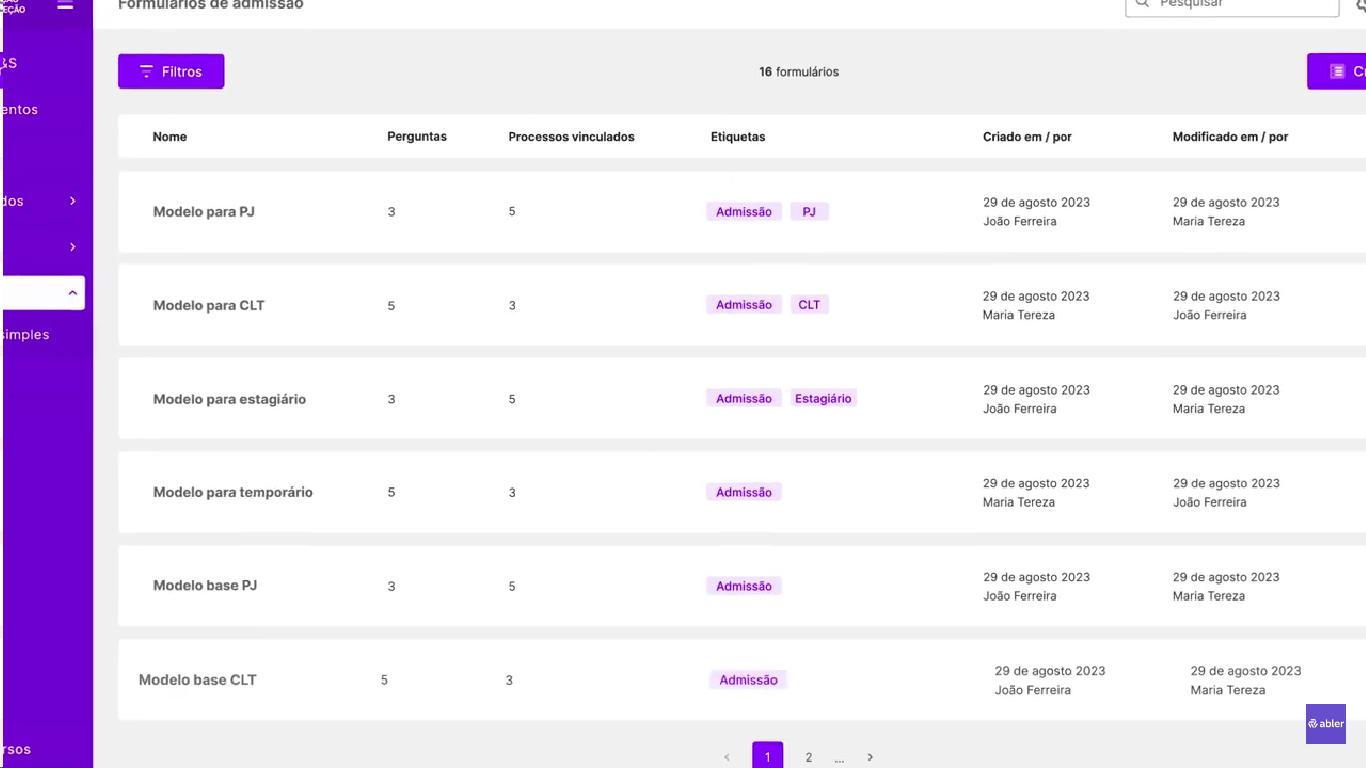Go to next page using the right arrow
The height and width of the screenshot is (768, 1366).
(870, 757)
